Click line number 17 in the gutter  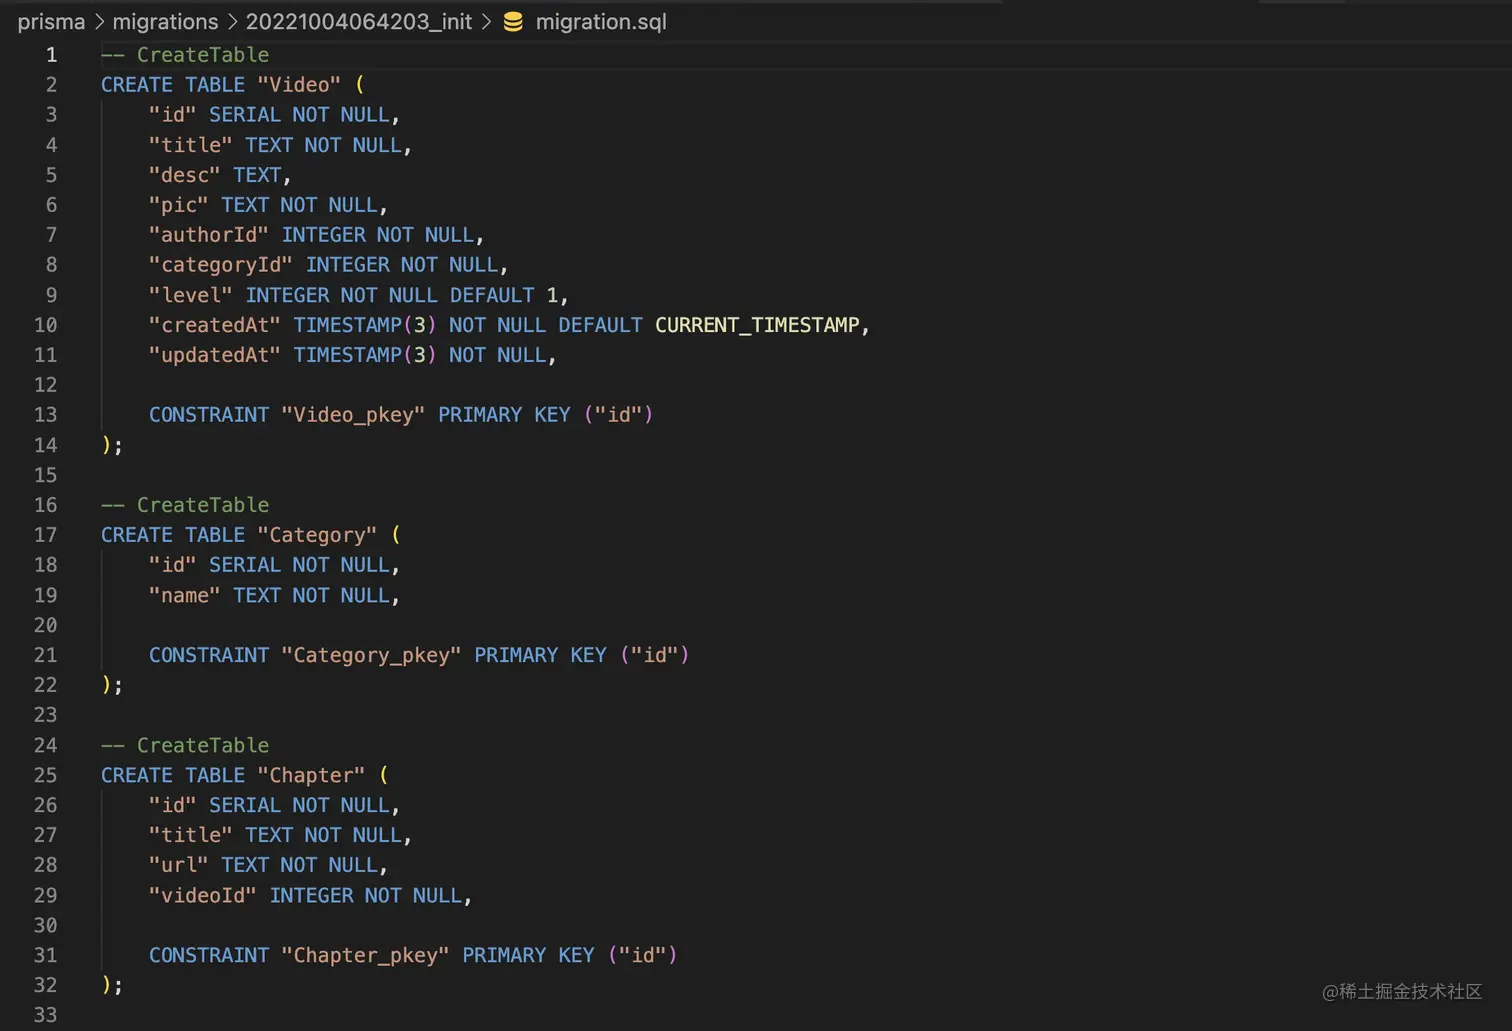click(x=45, y=535)
